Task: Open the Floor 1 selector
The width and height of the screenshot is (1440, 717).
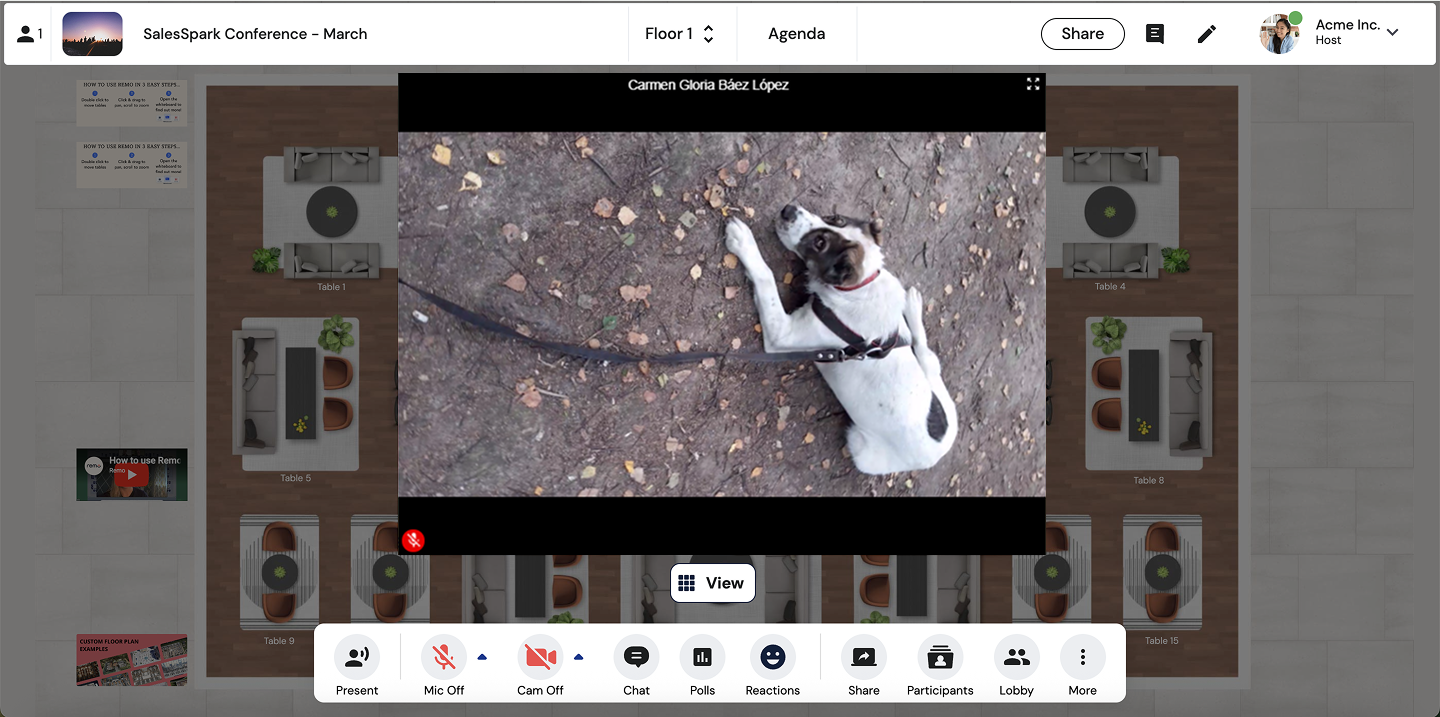Action: (x=680, y=34)
